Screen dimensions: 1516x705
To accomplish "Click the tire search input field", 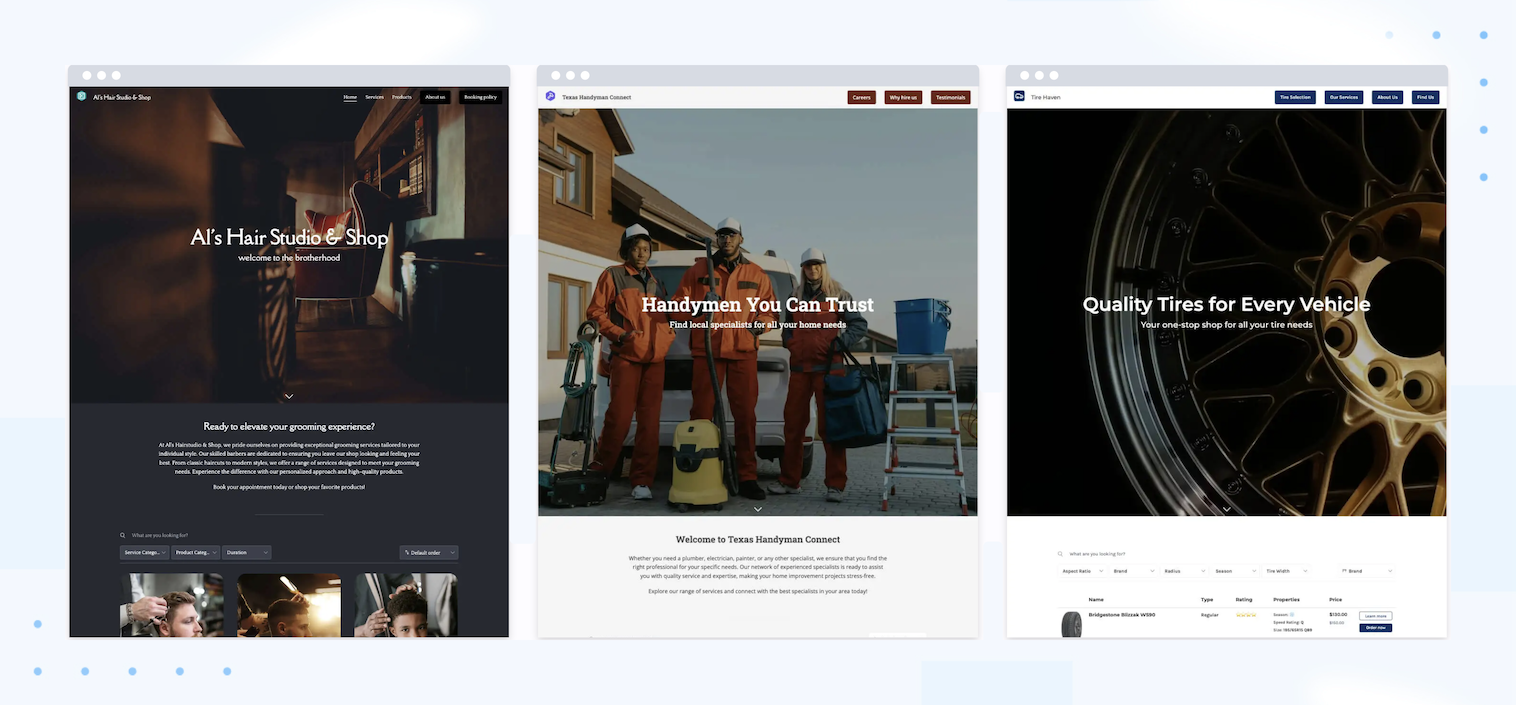I will click(1150, 554).
